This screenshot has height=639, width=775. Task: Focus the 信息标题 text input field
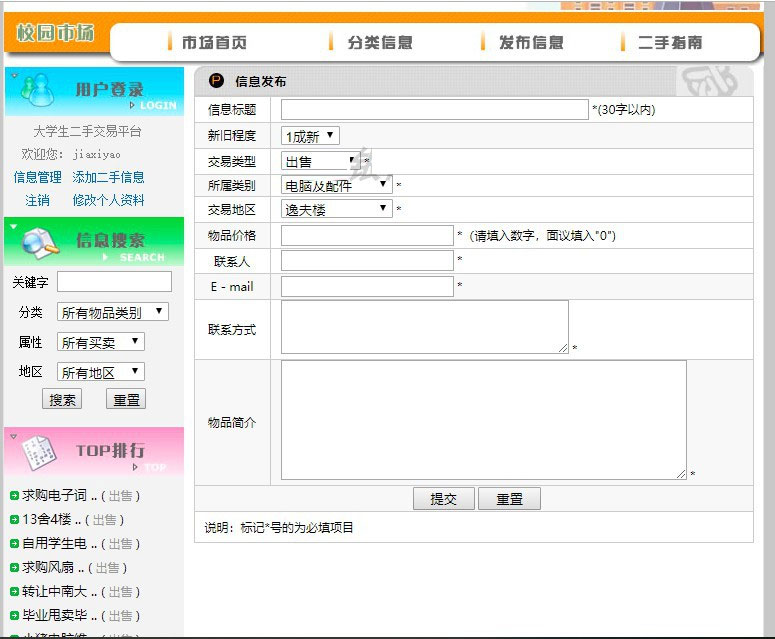click(434, 110)
